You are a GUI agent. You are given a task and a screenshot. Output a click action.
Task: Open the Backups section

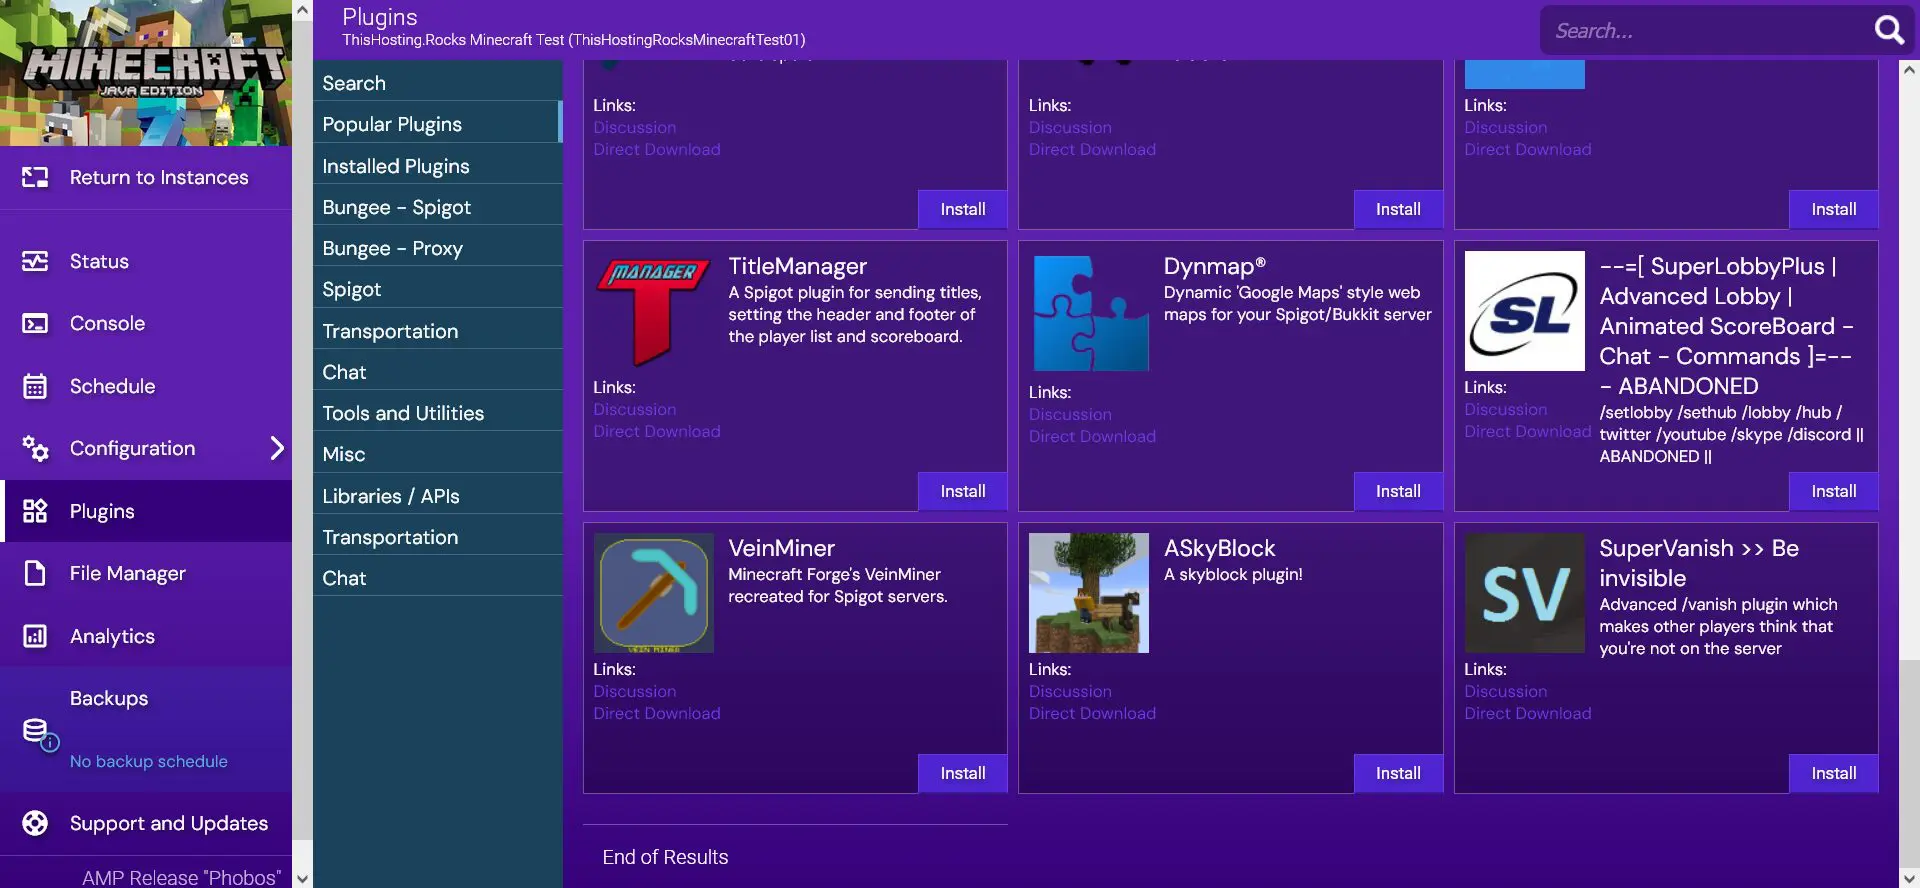146,729
